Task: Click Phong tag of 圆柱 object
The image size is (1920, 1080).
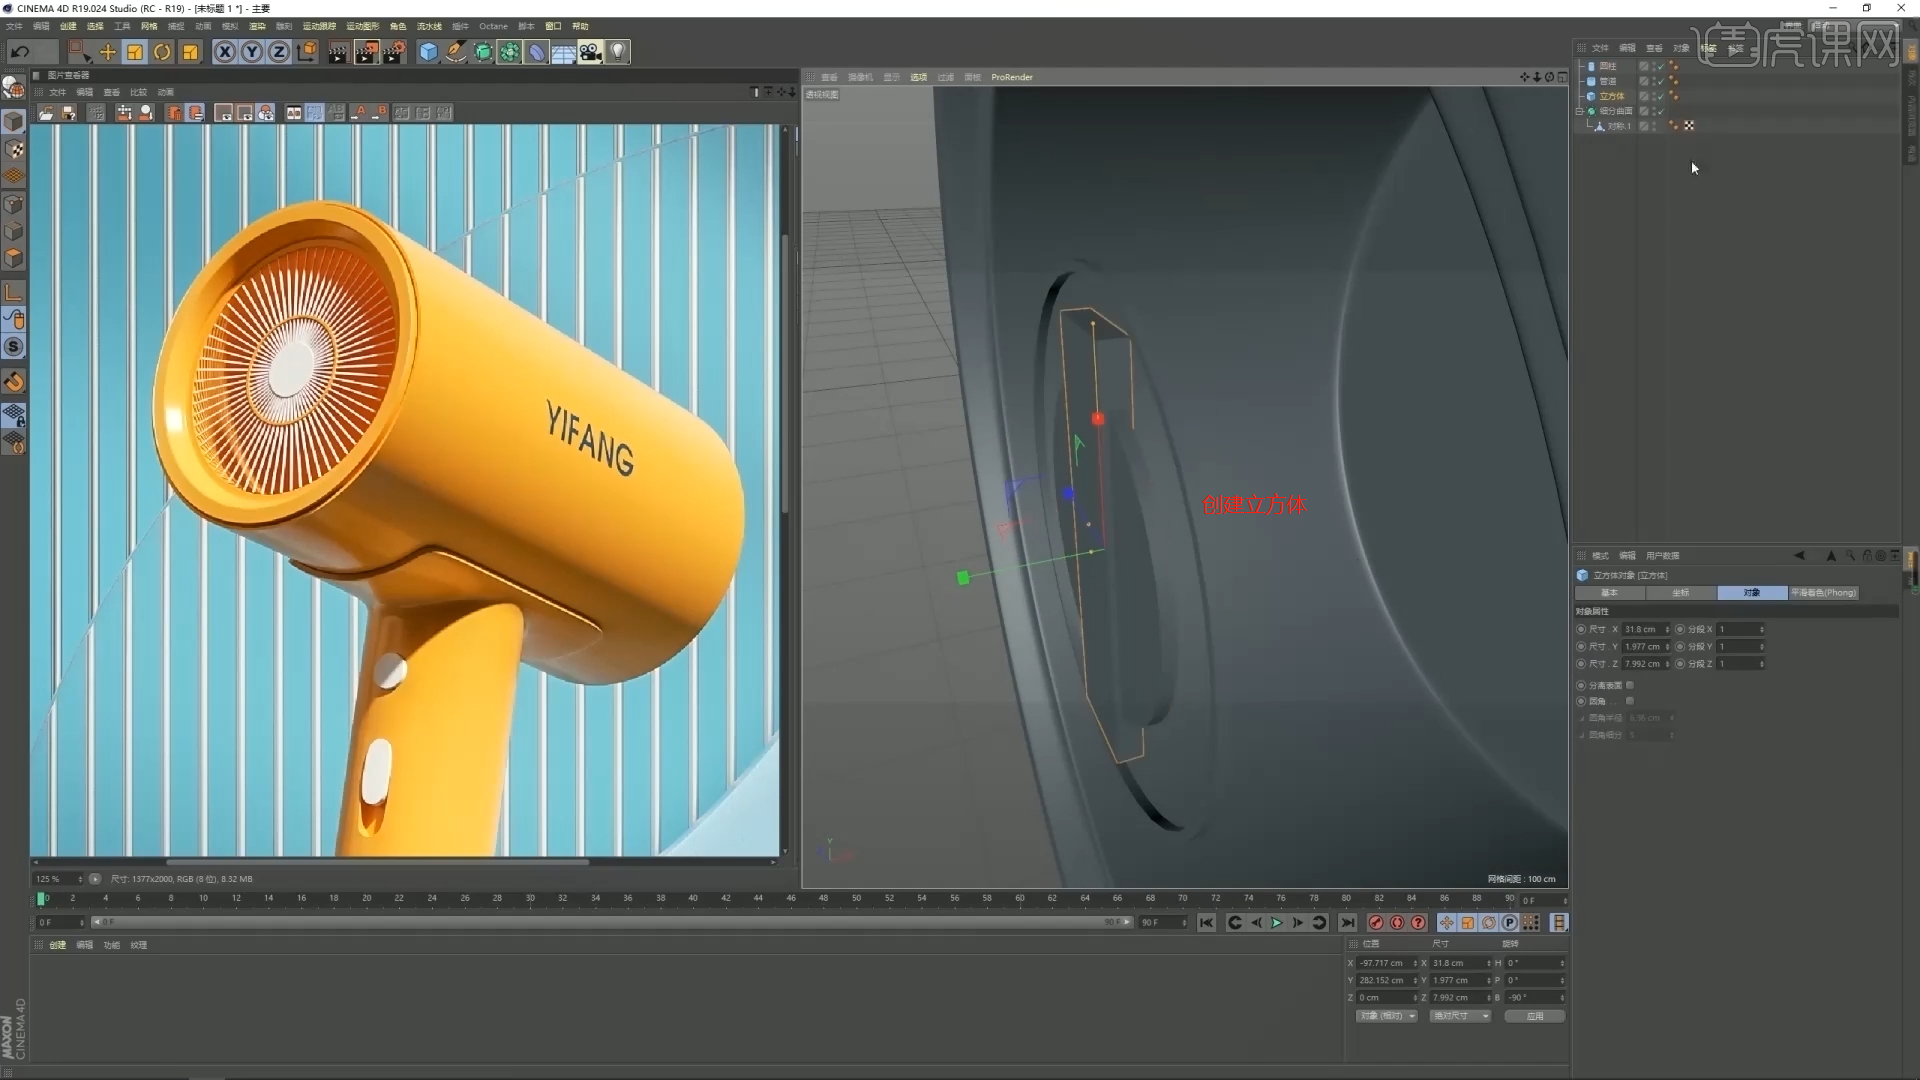Action: tap(1673, 66)
